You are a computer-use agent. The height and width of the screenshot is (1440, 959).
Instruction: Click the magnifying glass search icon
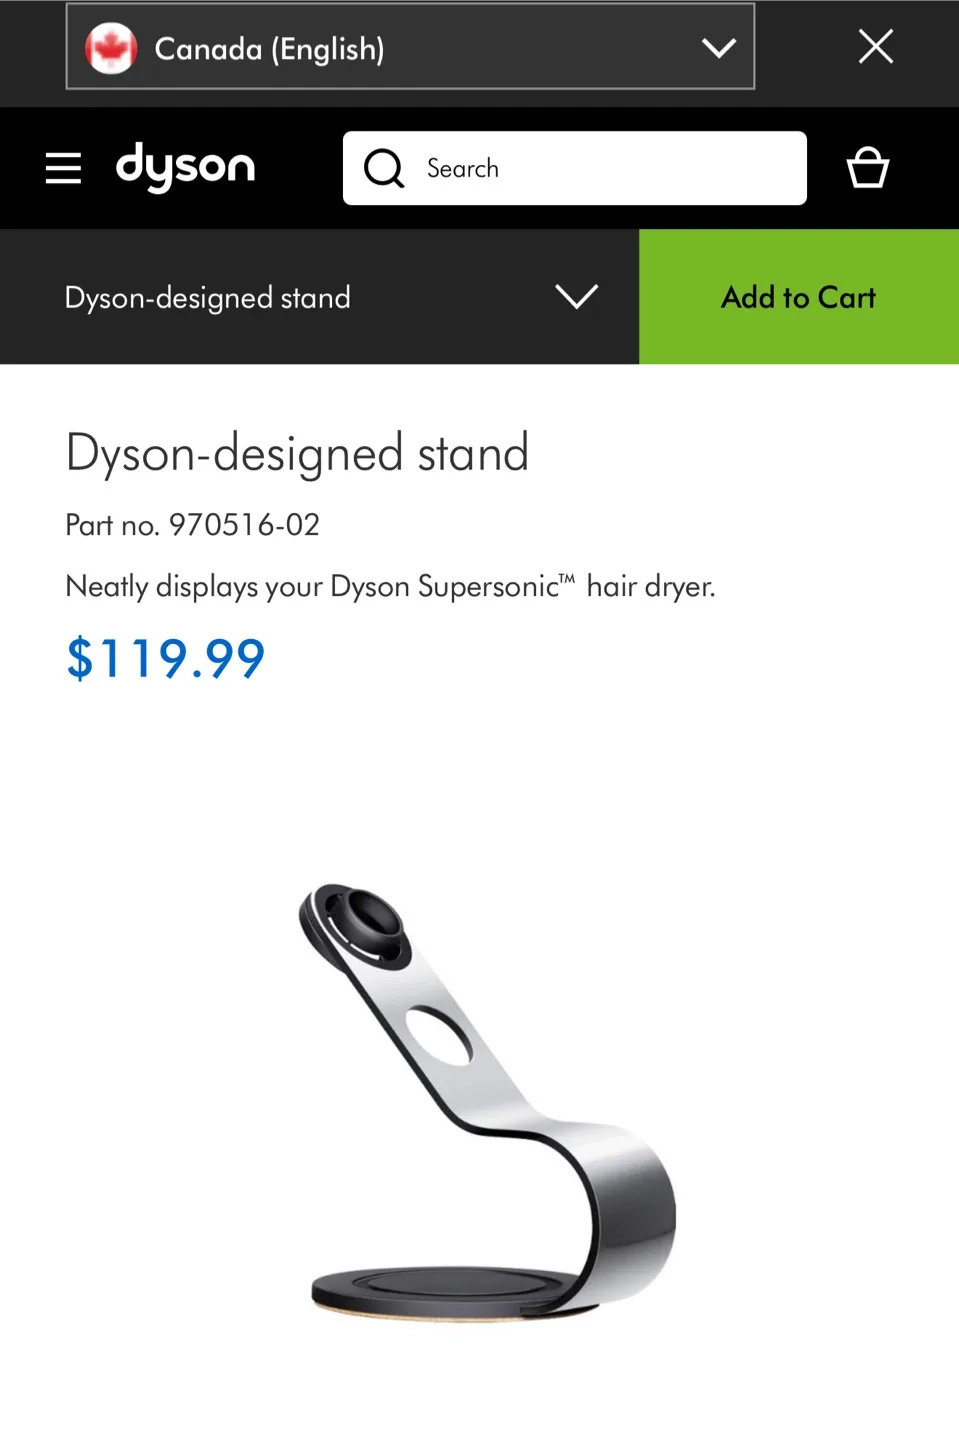pos(384,168)
